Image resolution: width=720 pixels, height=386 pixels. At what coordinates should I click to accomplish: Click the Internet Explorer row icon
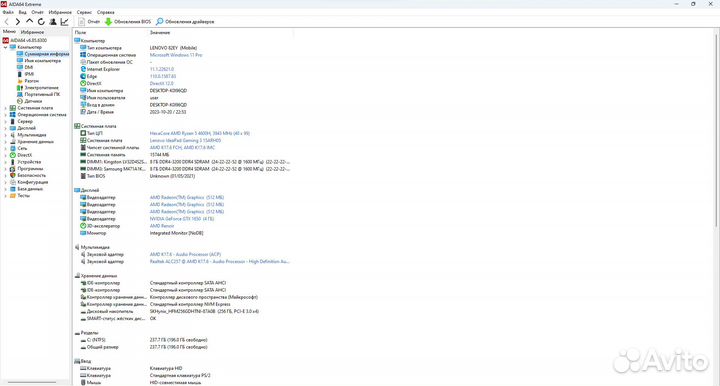pyautogui.click(x=83, y=69)
